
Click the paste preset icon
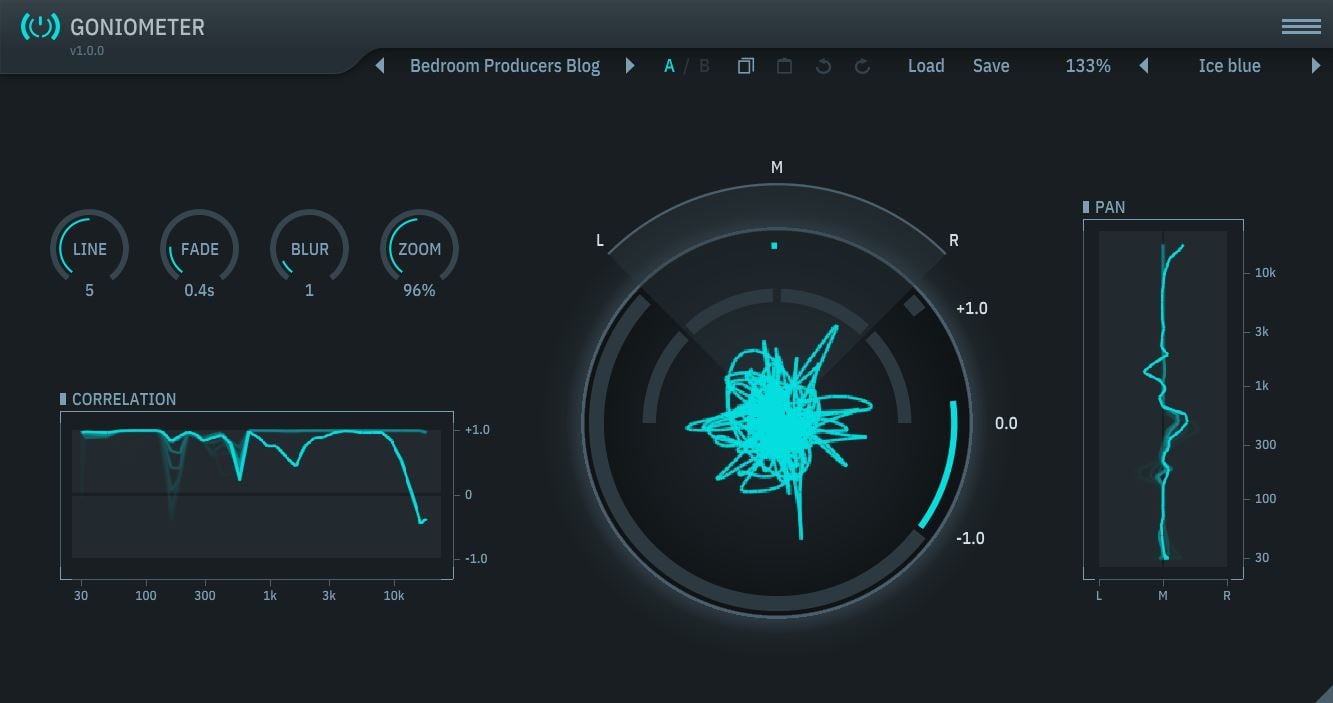tap(785, 66)
